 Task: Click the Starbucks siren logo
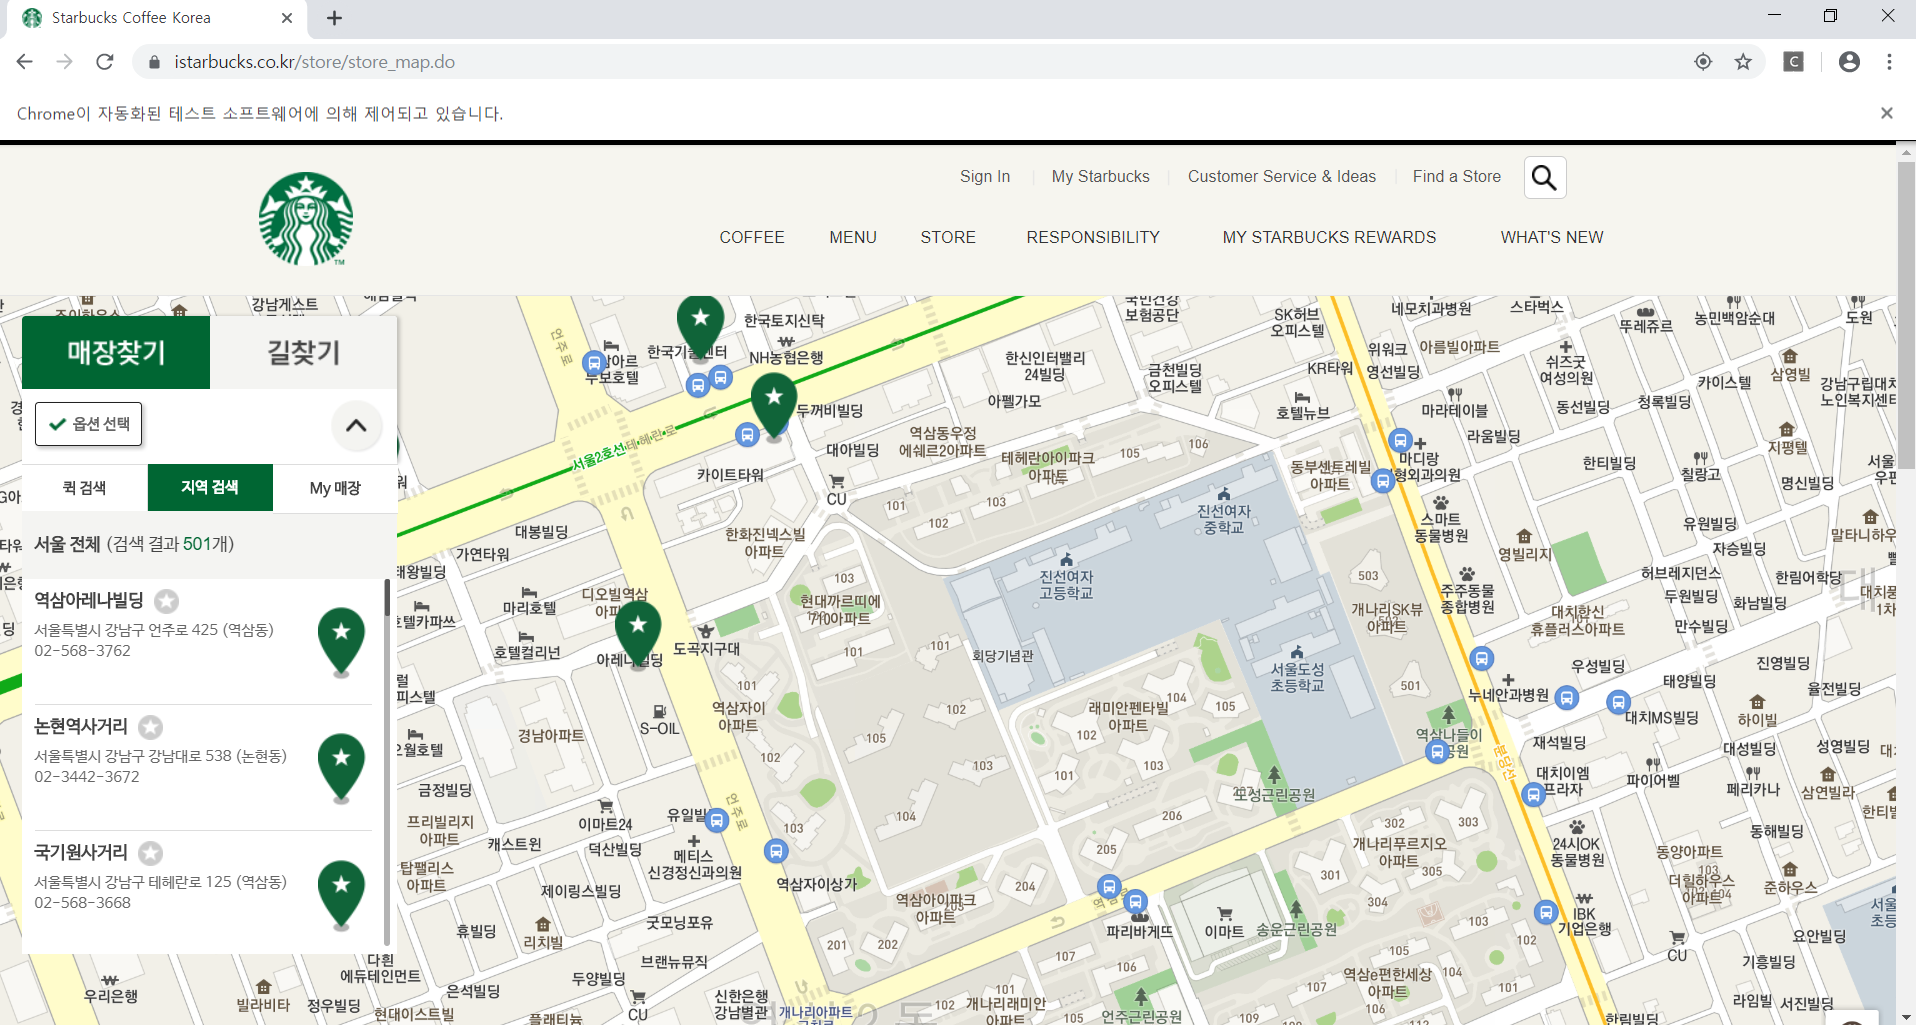306,219
